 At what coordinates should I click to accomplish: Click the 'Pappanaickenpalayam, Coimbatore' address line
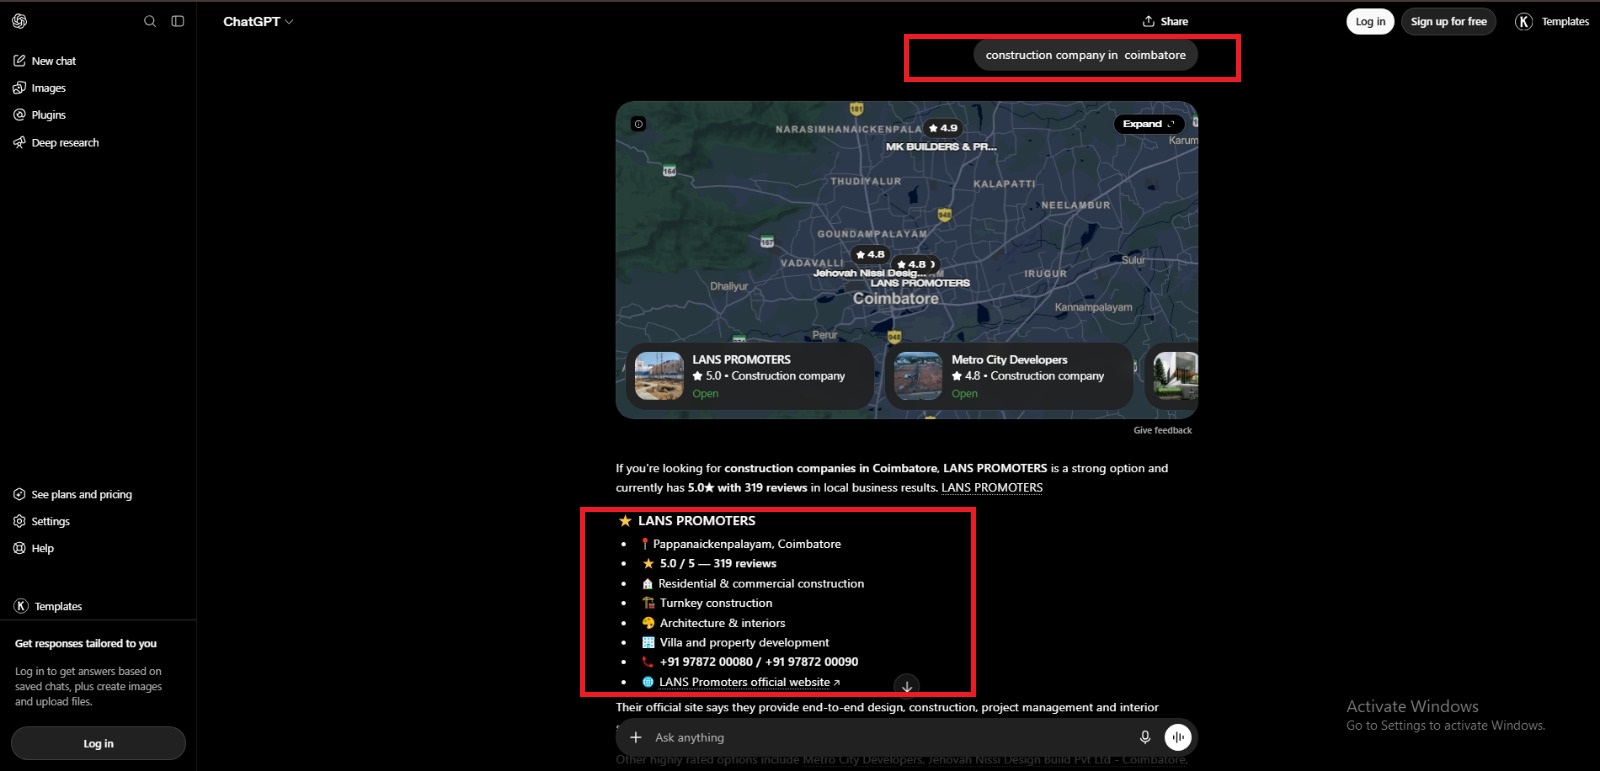tap(747, 544)
